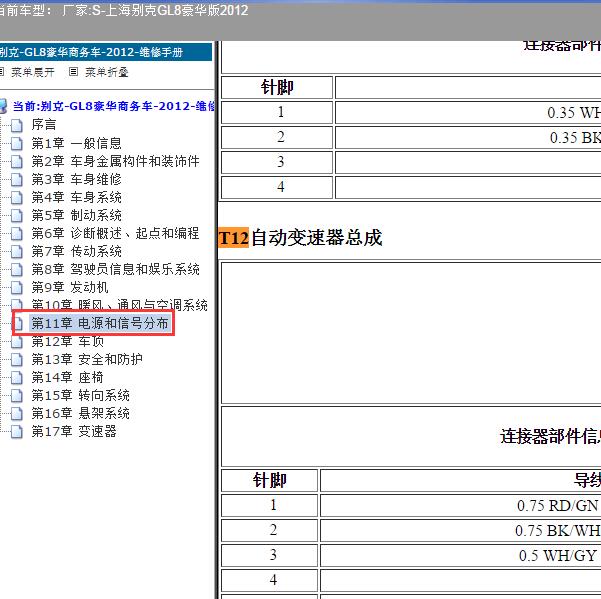The height and width of the screenshot is (599, 601).
Task: Click the 0.35 WH wire cell
Action: coord(468,113)
